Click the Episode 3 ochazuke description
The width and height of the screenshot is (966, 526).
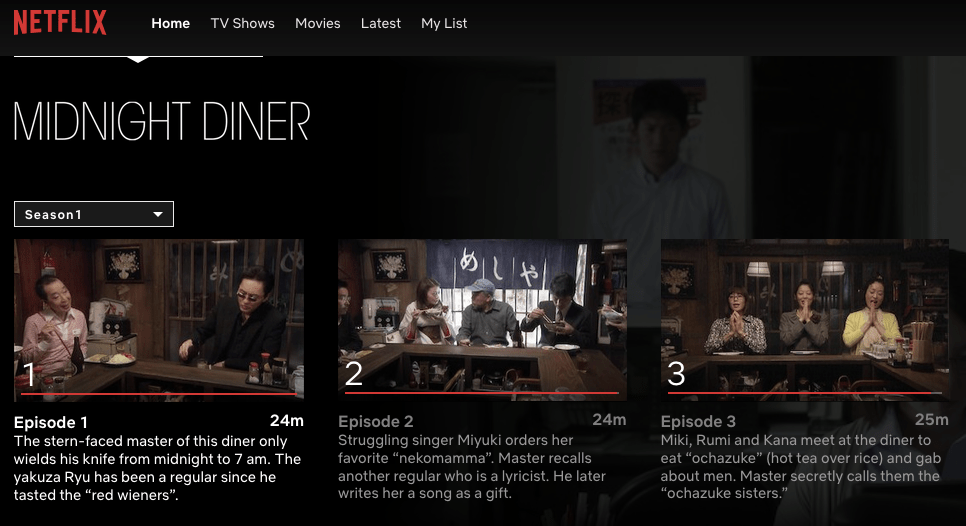tap(801, 466)
